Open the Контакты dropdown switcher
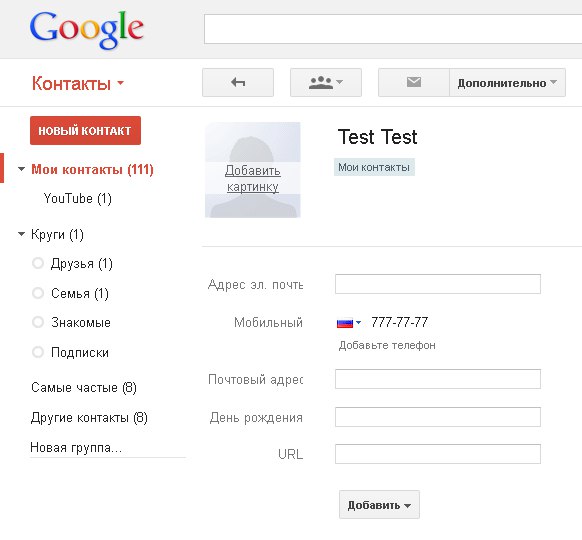Image resolution: width=582 pixels, height=540 pixels. click(78, 83)
